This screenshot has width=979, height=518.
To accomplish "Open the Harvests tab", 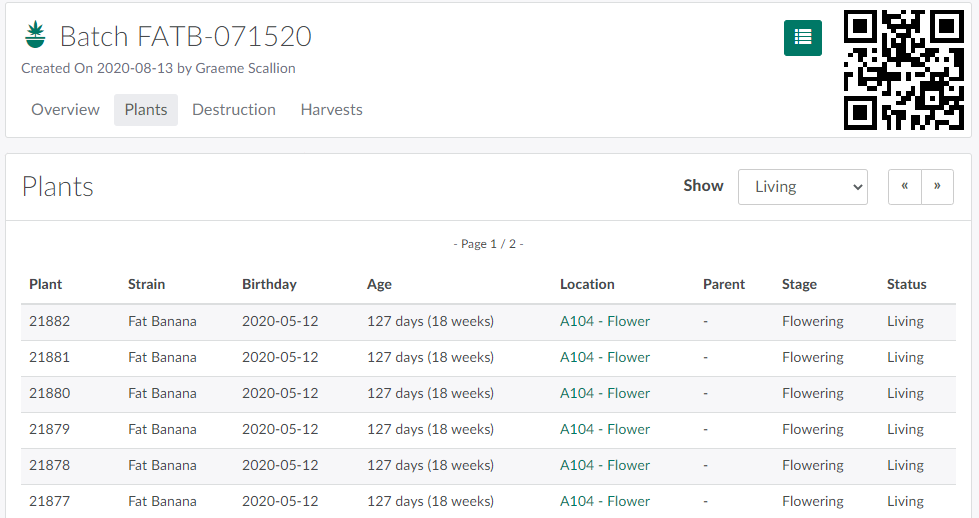I will (x=331, y=110).
